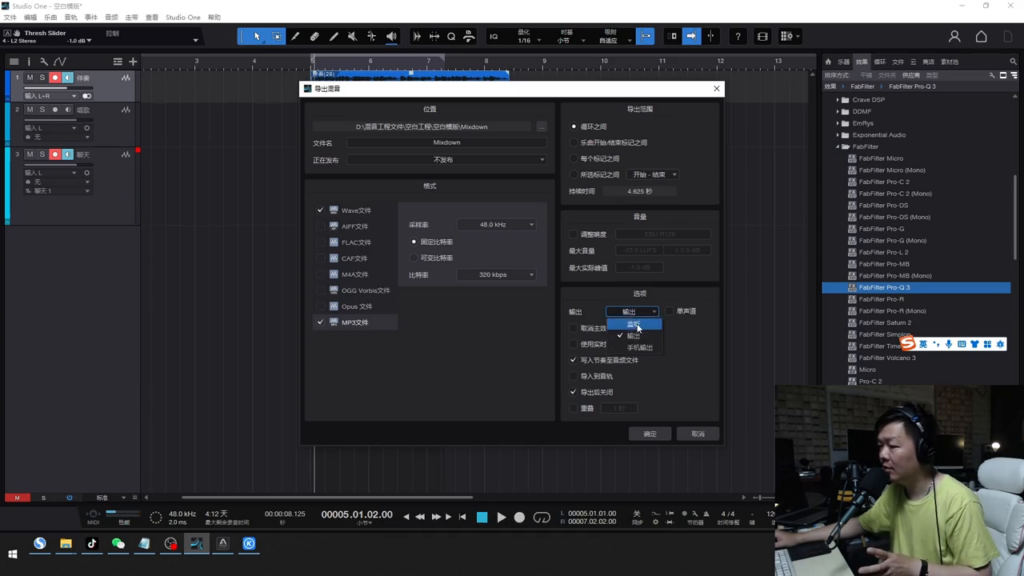
Task: Show the track inspector i icon
Action: point(29,61)
